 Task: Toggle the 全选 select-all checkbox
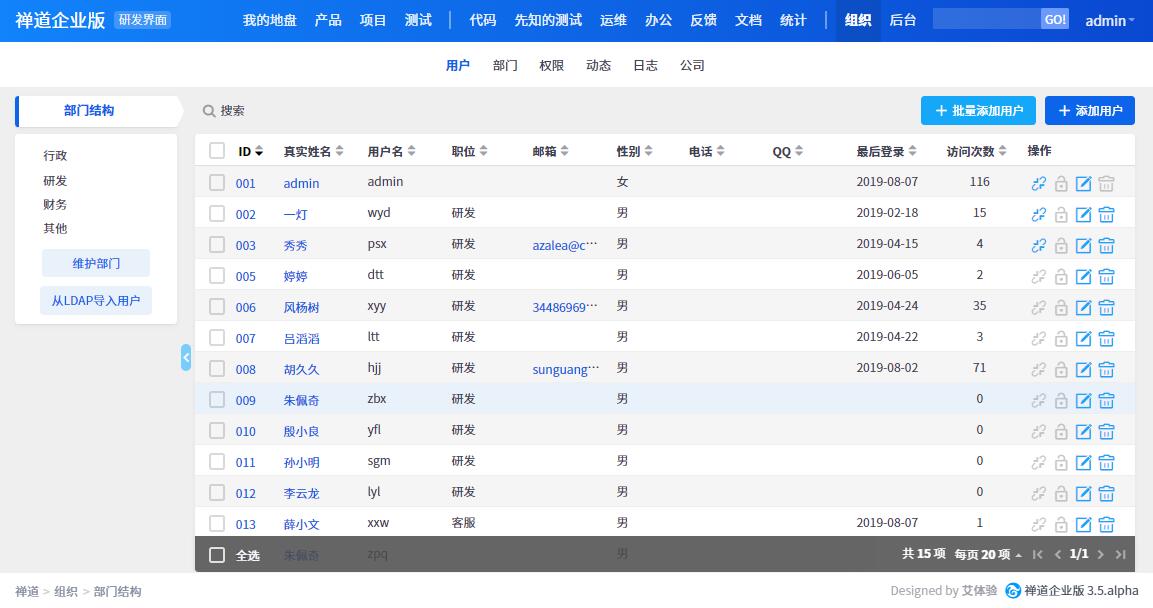pos(217,555)
